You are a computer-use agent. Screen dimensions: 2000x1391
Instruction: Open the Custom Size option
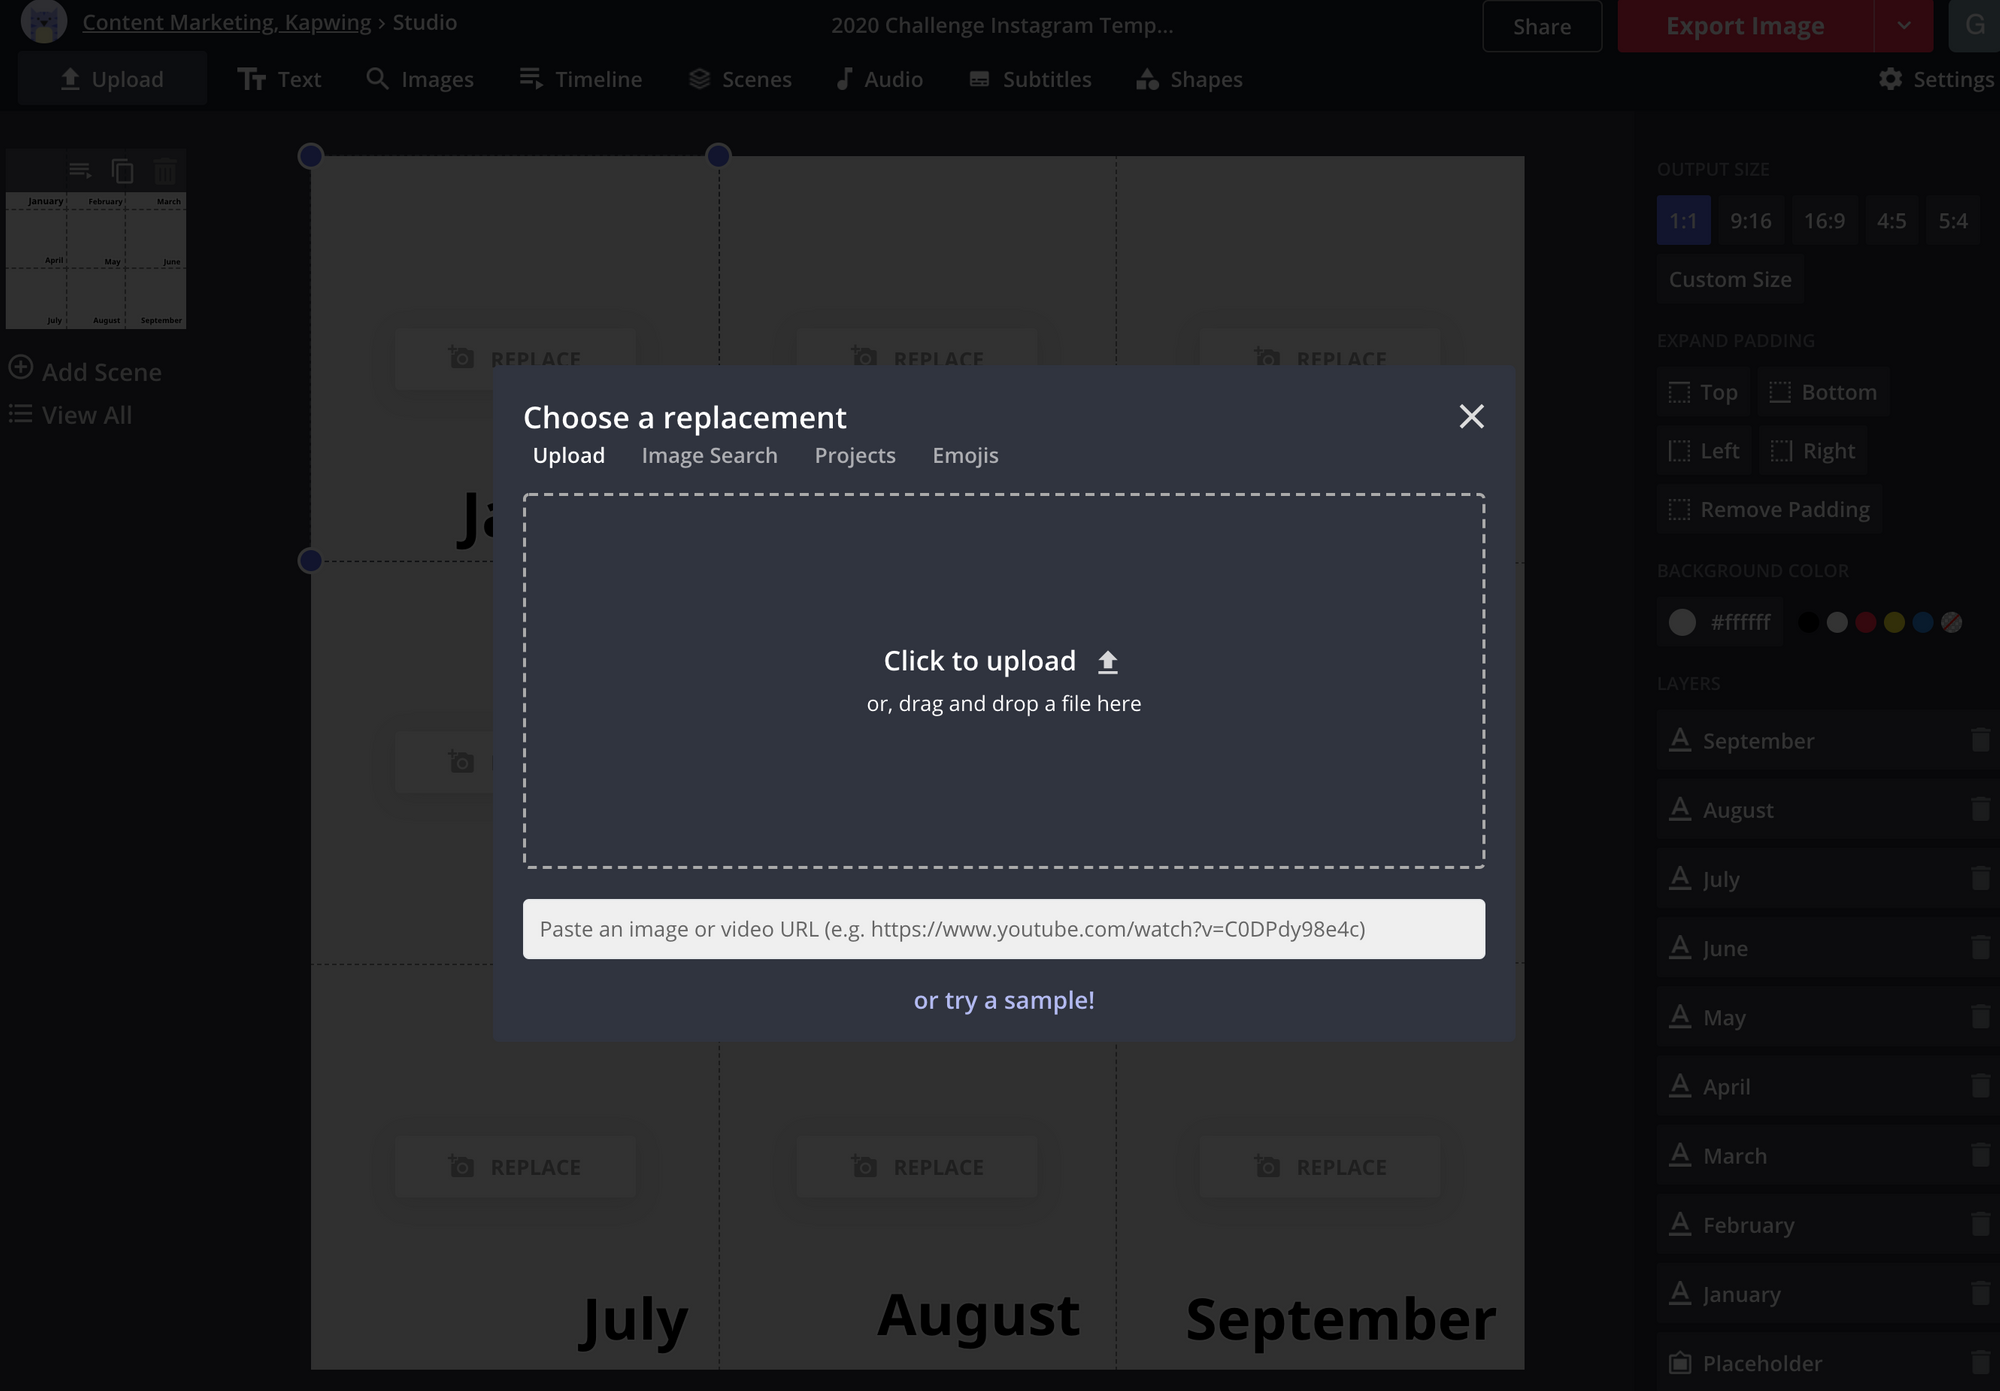pyautogui.click(x=1729, y=280)
